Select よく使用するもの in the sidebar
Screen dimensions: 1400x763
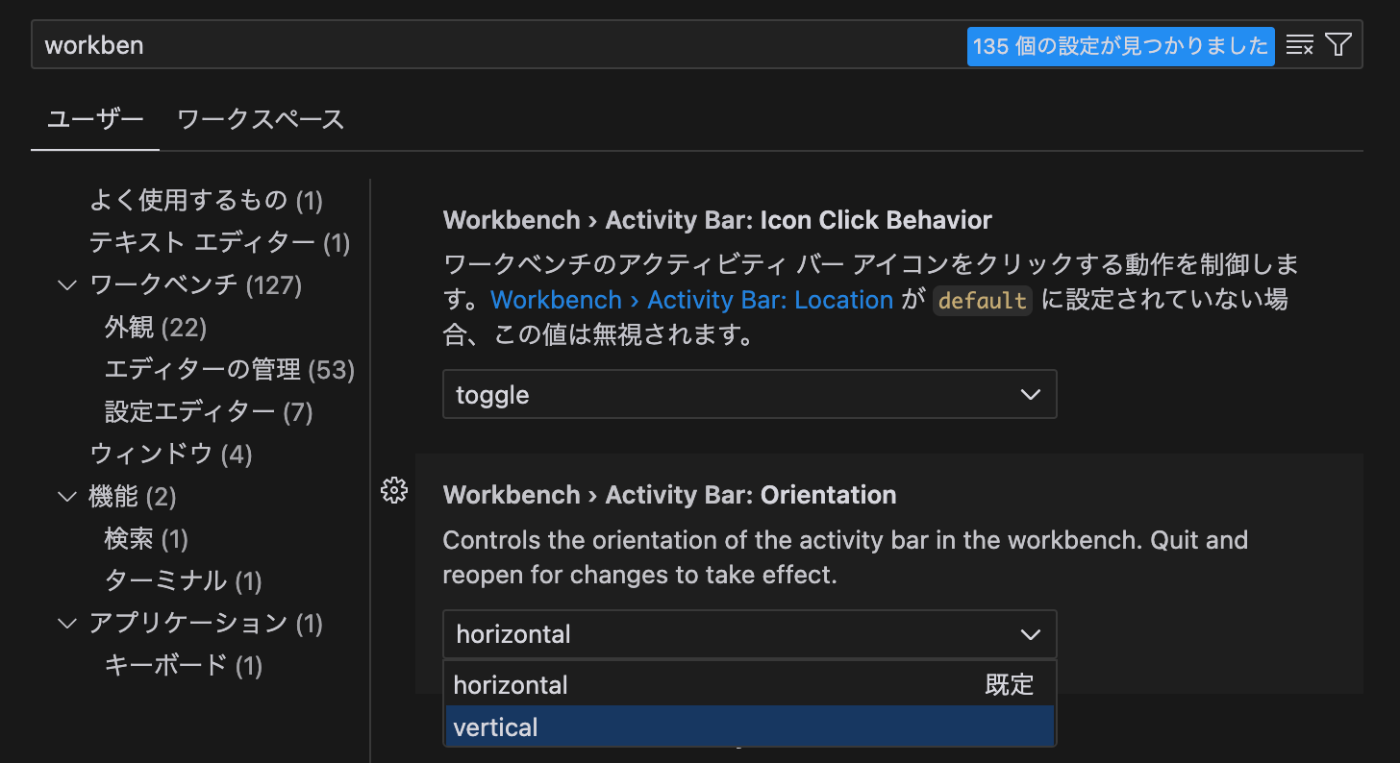[205, 200]
